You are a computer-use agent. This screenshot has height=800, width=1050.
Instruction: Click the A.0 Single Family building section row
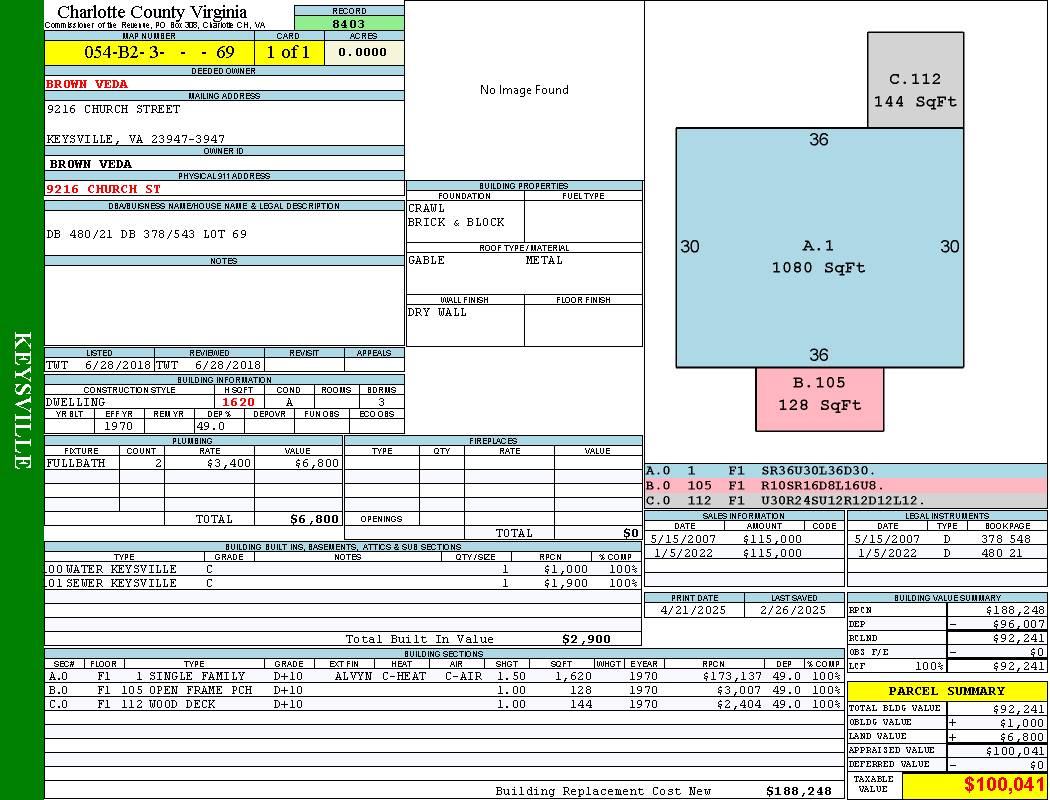pos(444,676)
